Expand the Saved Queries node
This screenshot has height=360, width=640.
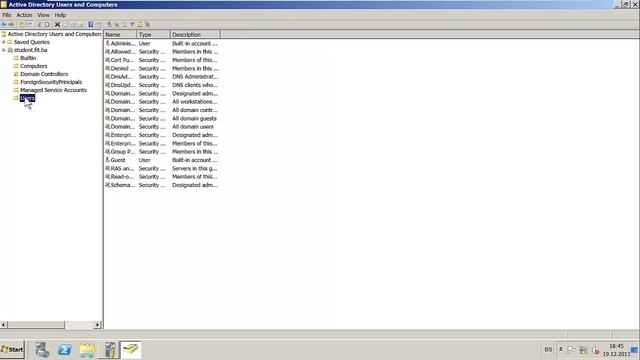[x=4, y=42]
